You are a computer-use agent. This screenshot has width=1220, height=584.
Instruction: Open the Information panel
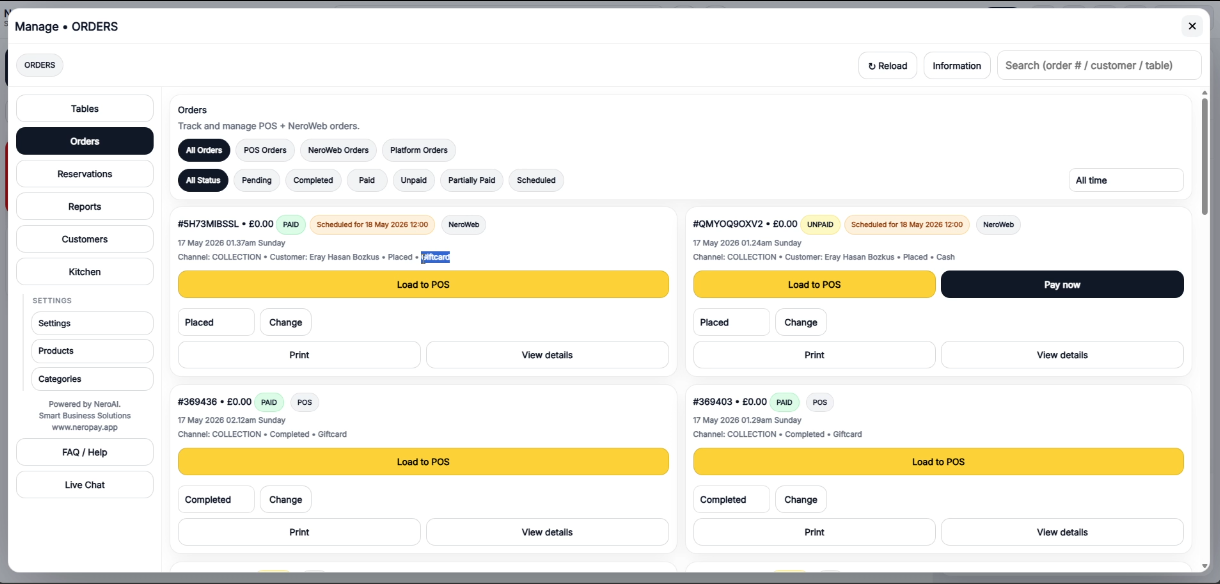957,66
